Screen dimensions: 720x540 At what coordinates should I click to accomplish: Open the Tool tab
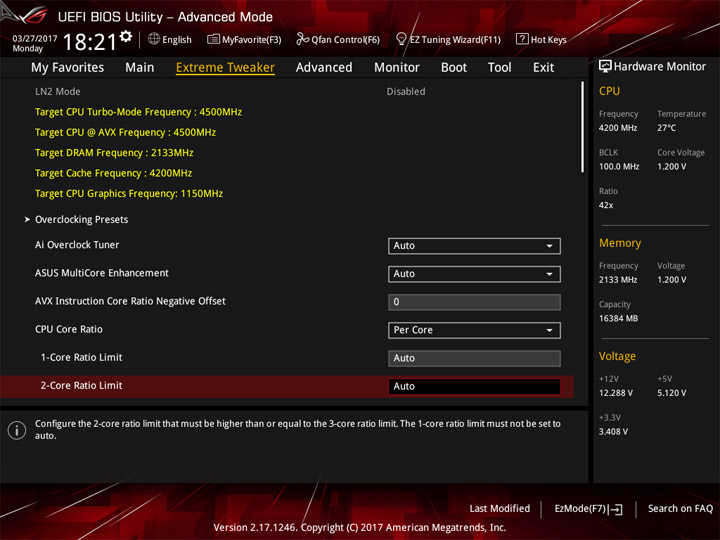[500, 68]
